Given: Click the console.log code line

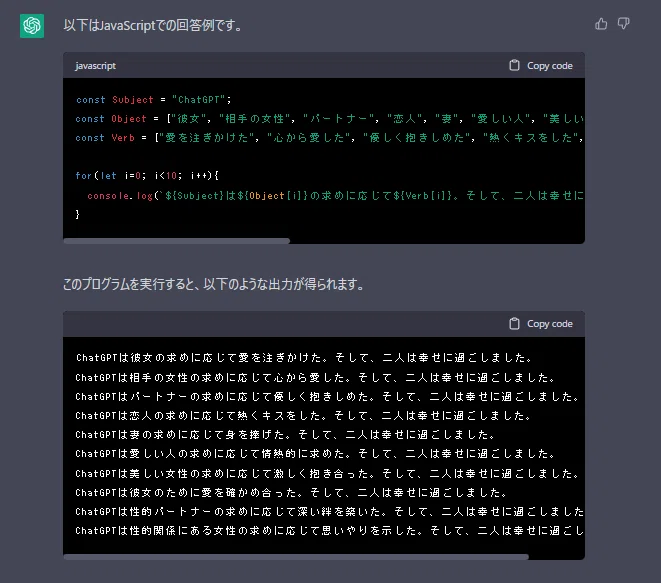Looking at the screenshot, I should [336, 196].
